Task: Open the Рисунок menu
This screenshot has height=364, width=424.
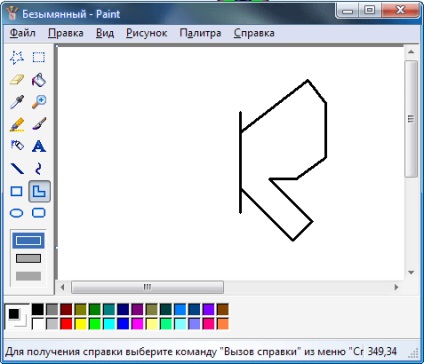Action: 147,33
